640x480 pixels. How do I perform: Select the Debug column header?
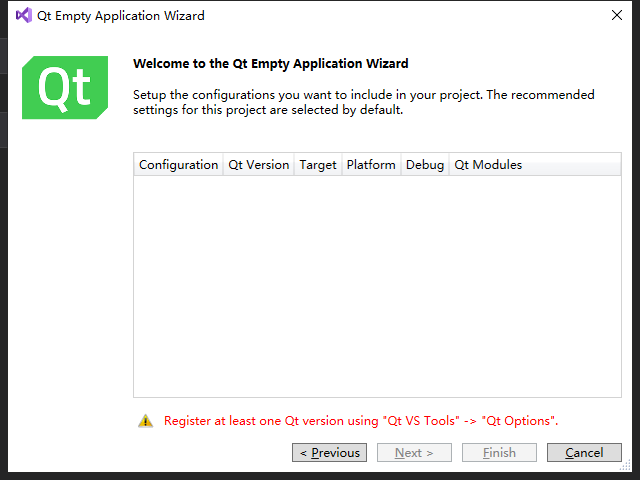click(x=424, y=164)
